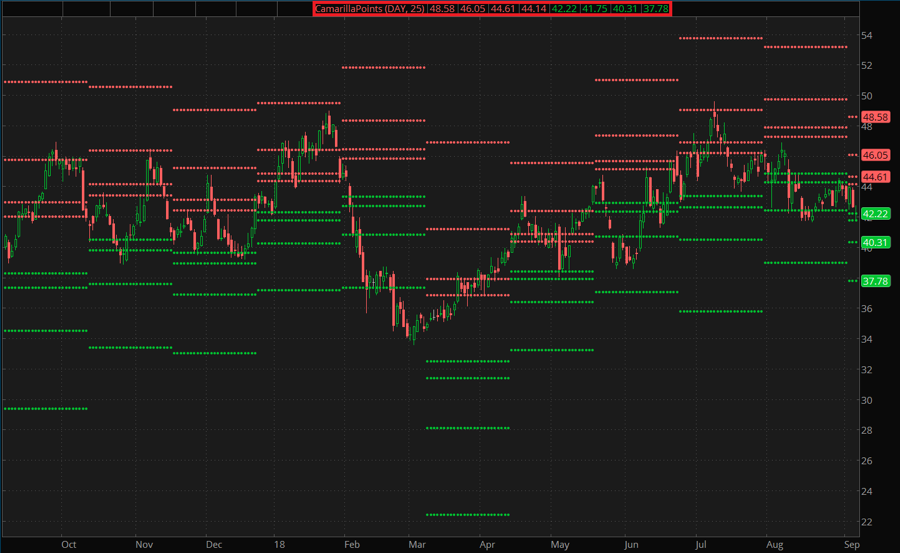Select the green 41.75 value in header
The height and width of the screenshot is (553, 900).
tap(596, 9)
